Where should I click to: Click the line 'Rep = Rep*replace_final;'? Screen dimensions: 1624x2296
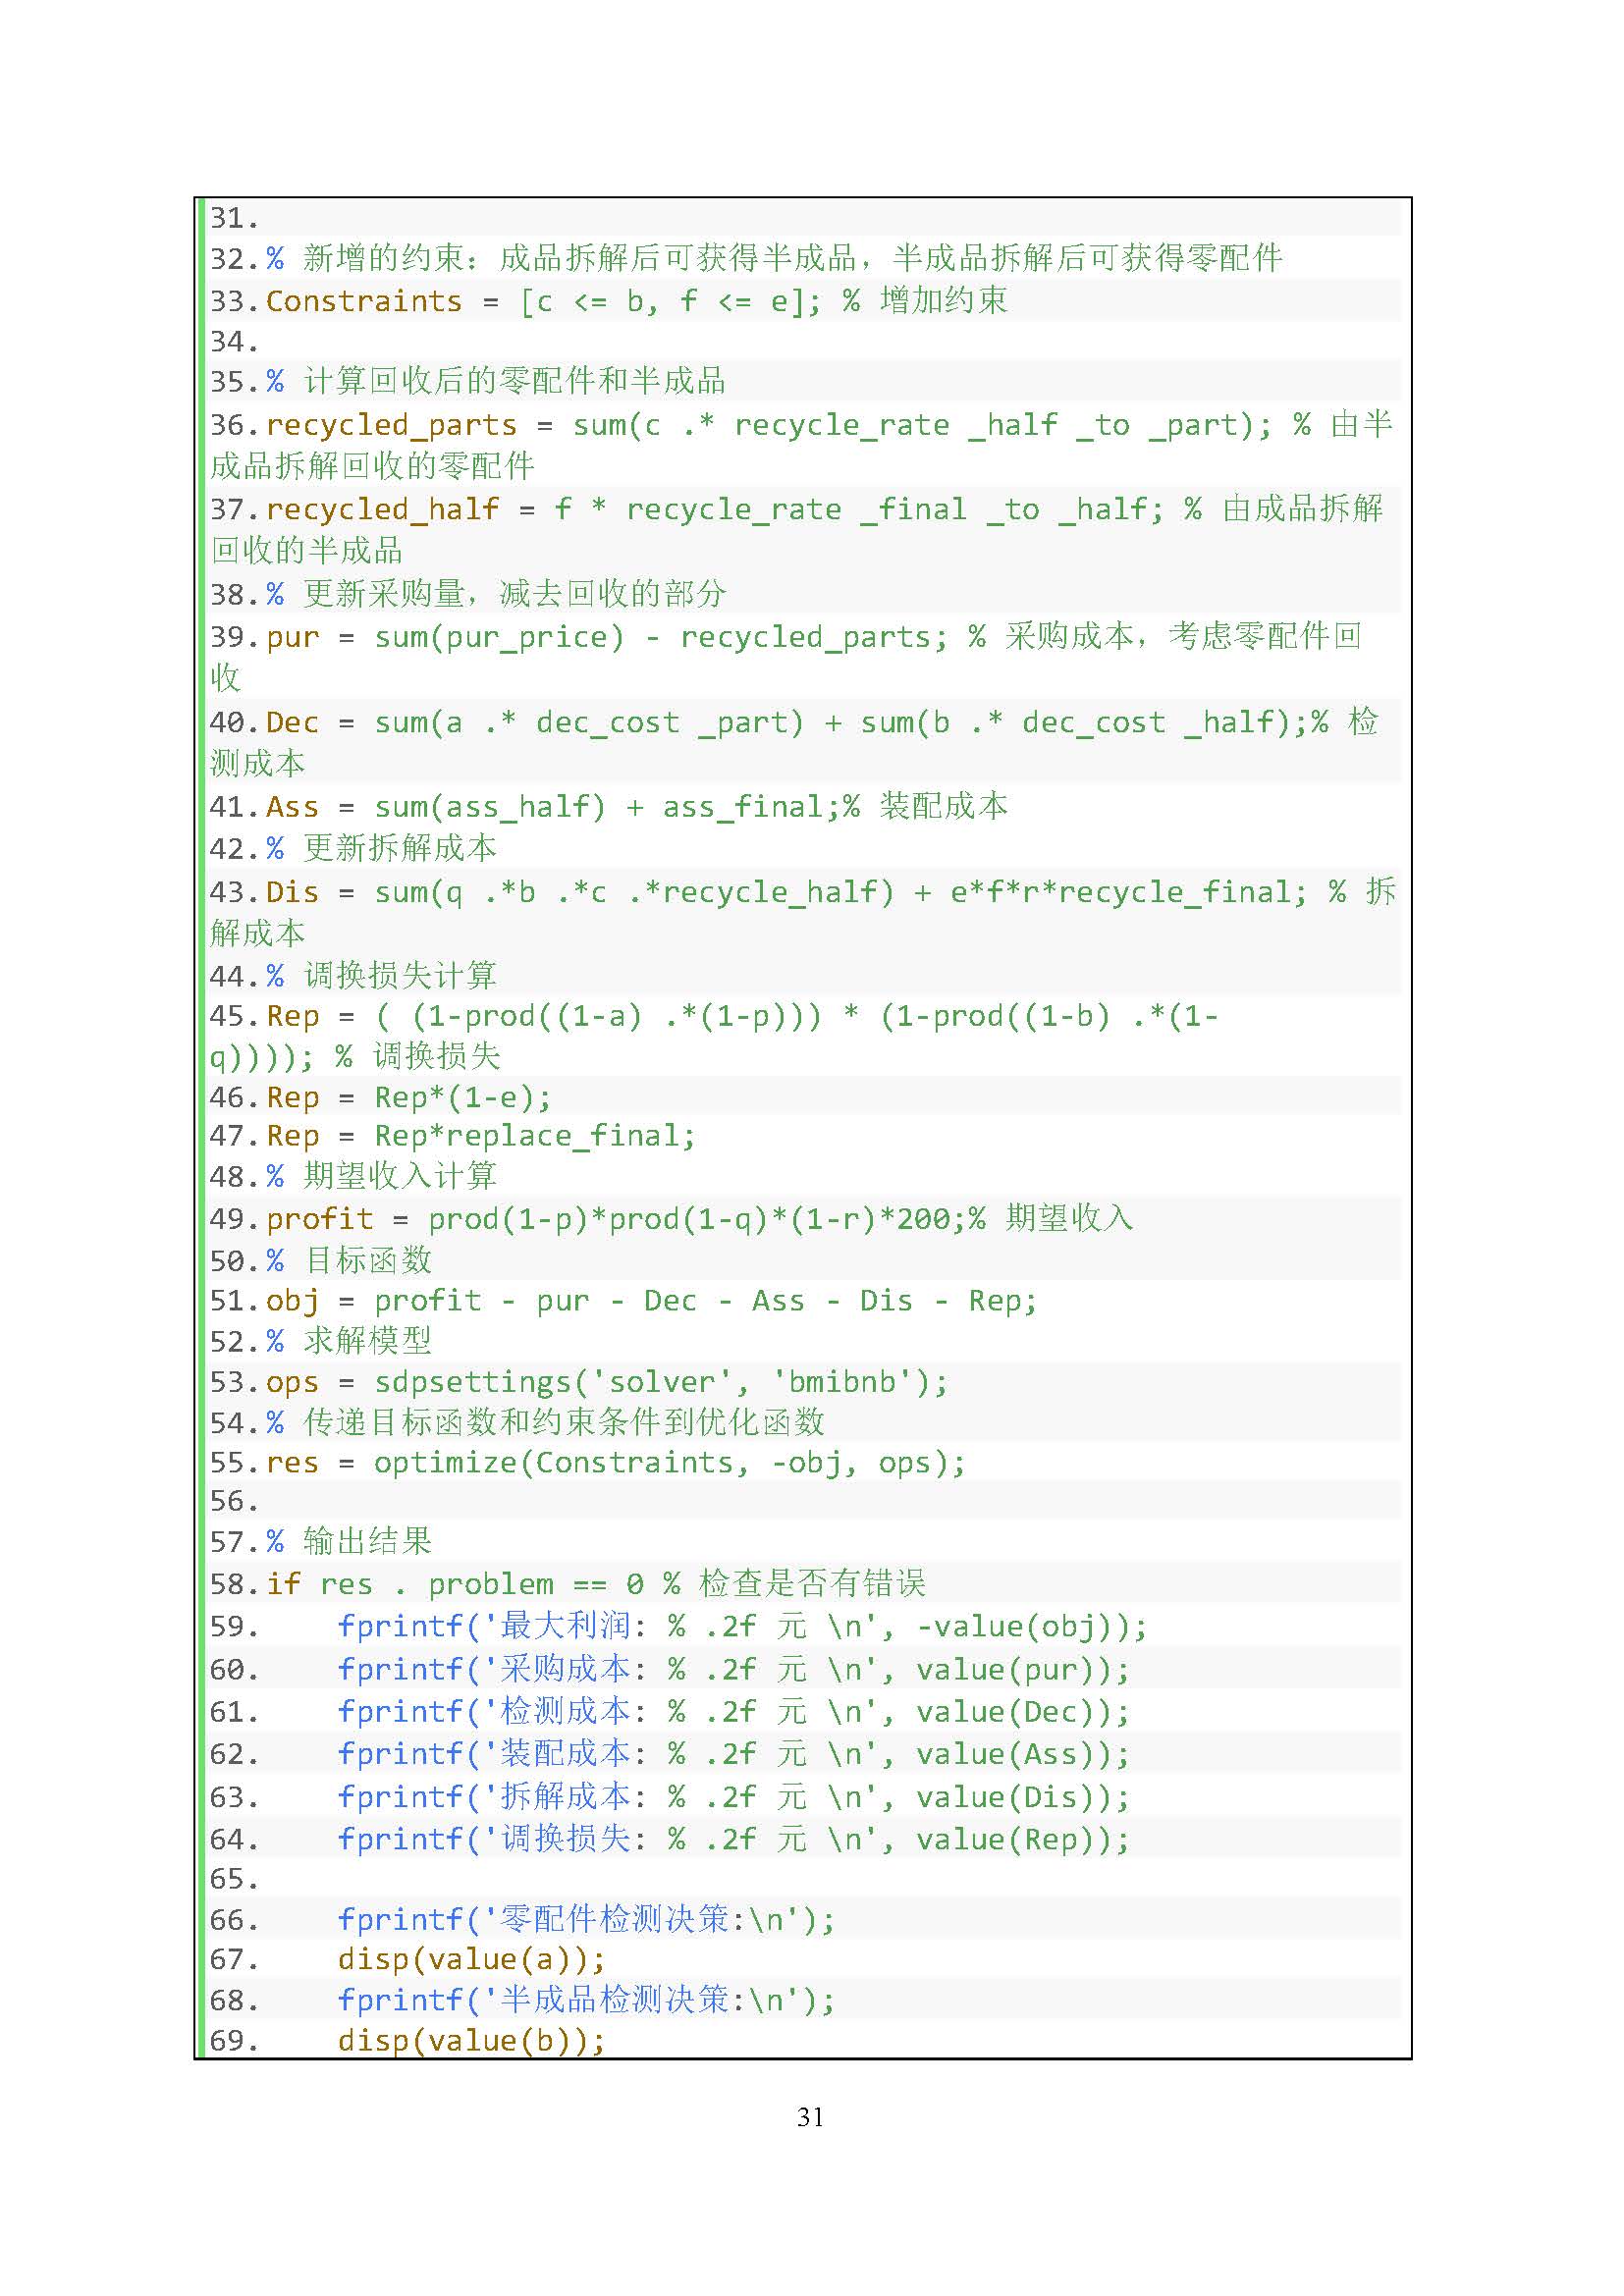click(x=480, y=1136)
